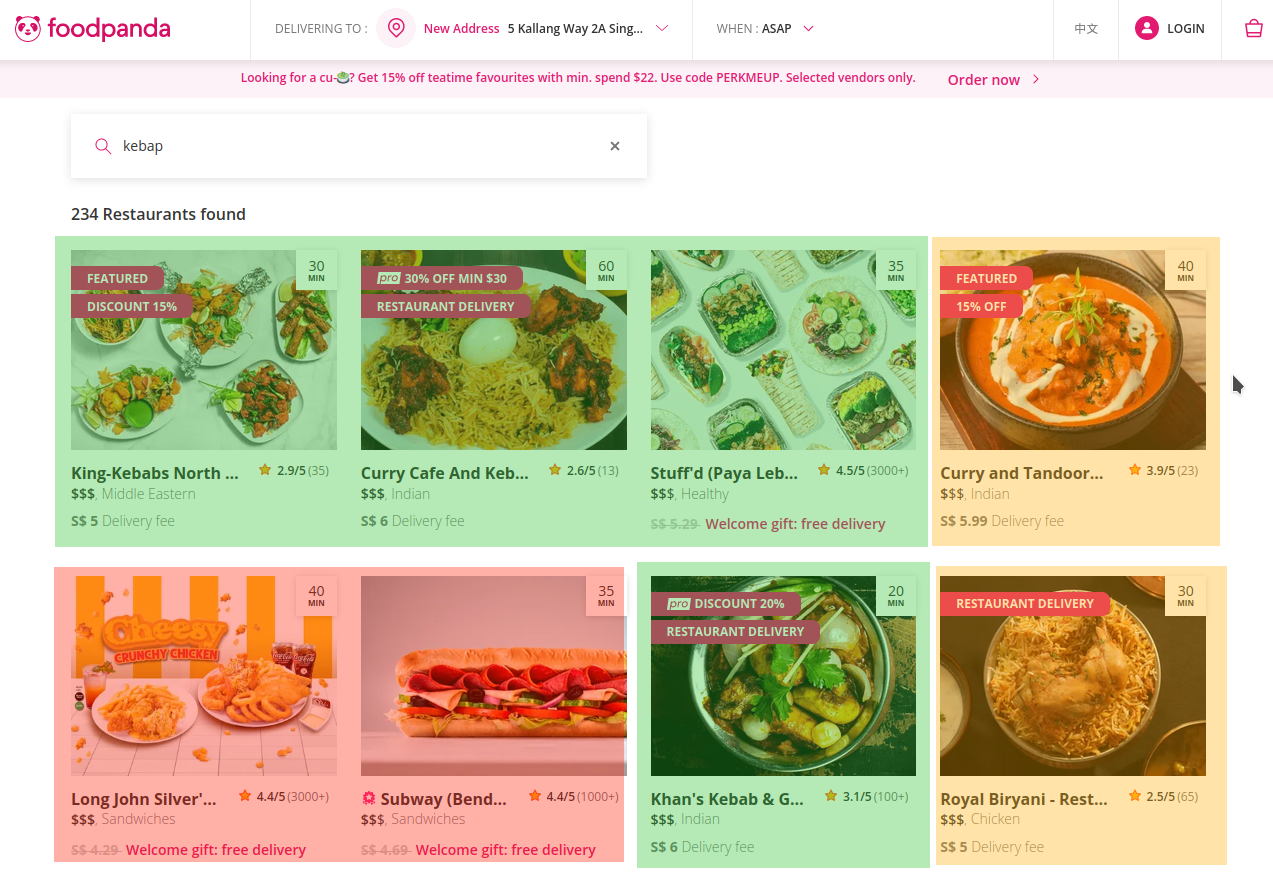
Task: Open Royal Biryani food image
Action: coord(1073,676)
